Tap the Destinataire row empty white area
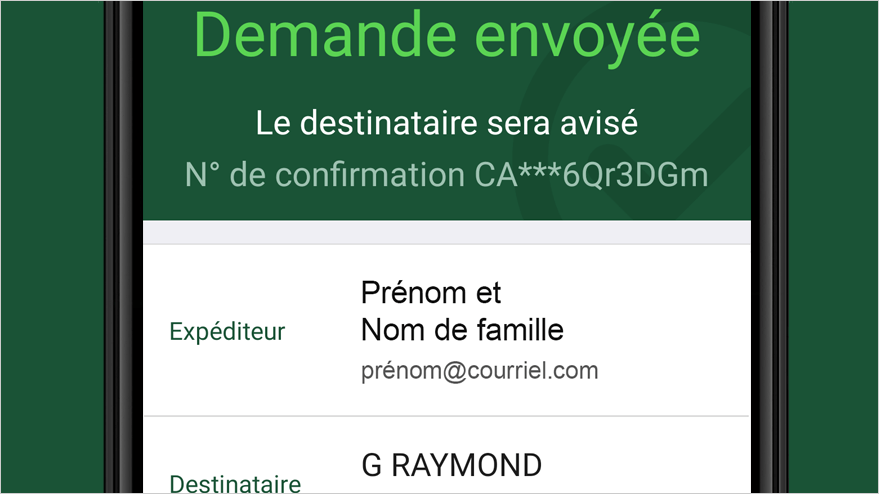Image resolution: width=879 pixels, height=494 pixels. click(x=645, y=465)
